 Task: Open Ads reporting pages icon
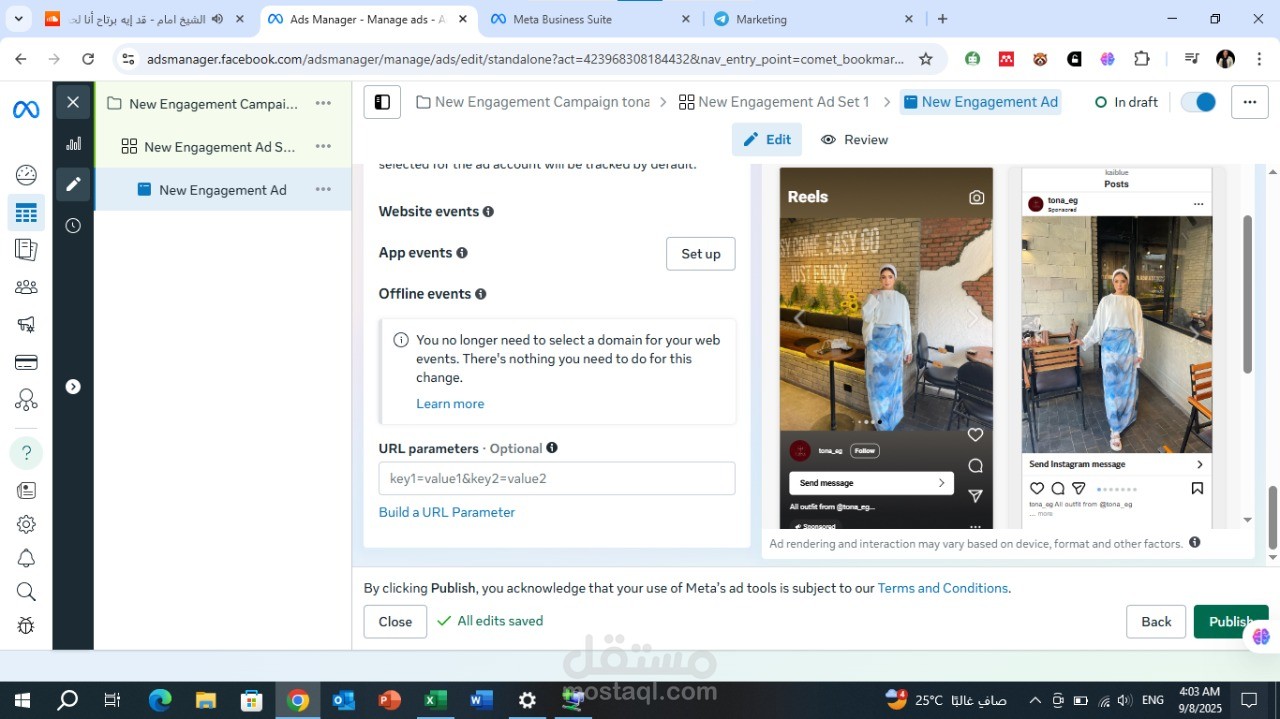26,250
